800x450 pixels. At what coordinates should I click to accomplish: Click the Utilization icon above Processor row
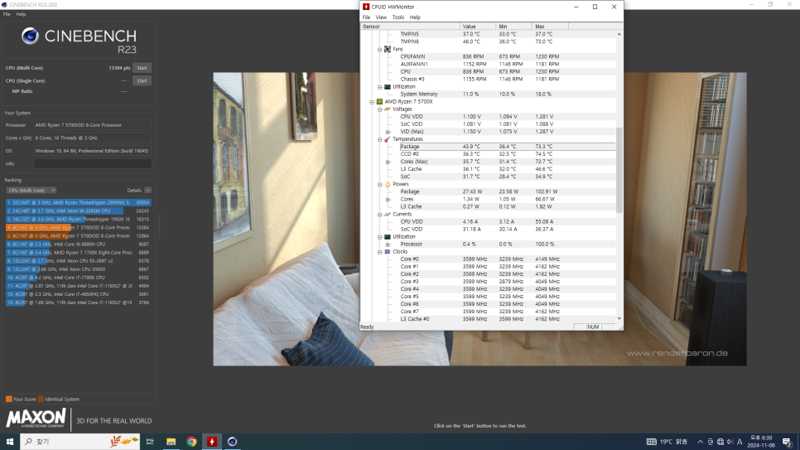click(387, 237)
